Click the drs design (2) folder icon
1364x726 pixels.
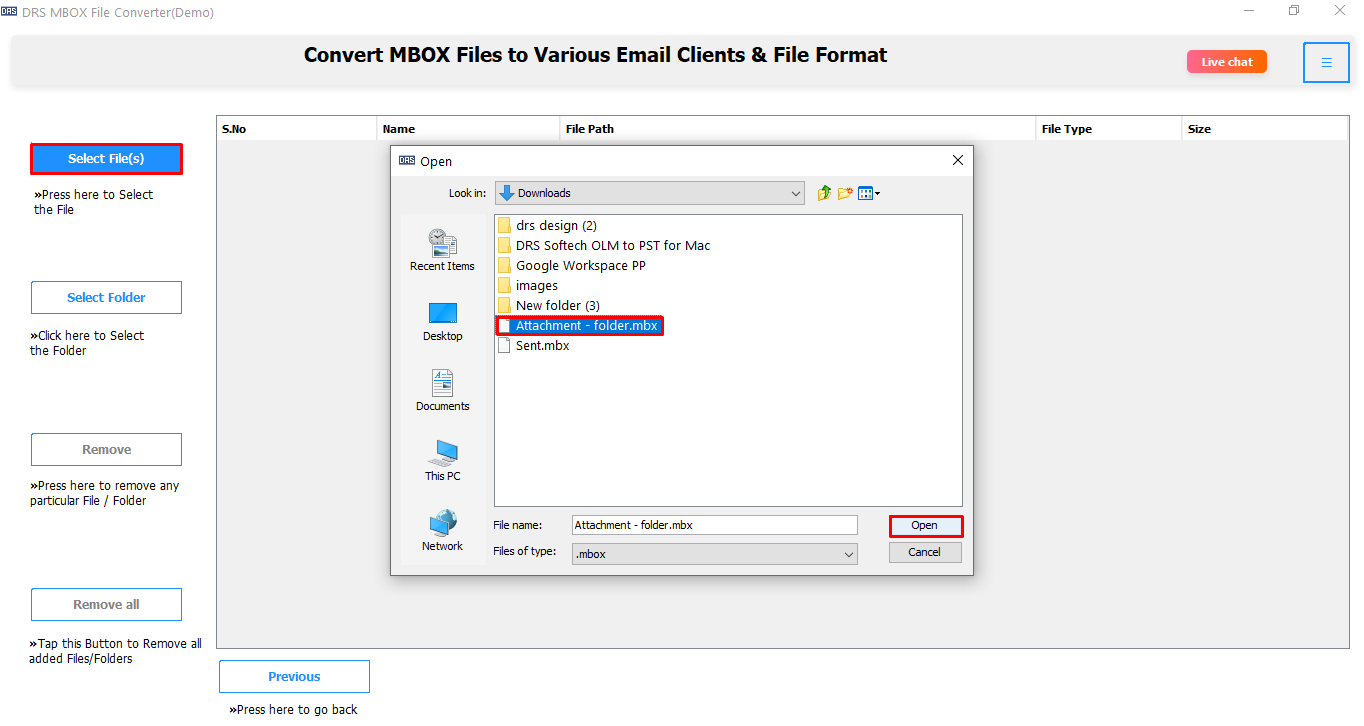[504, 225]
